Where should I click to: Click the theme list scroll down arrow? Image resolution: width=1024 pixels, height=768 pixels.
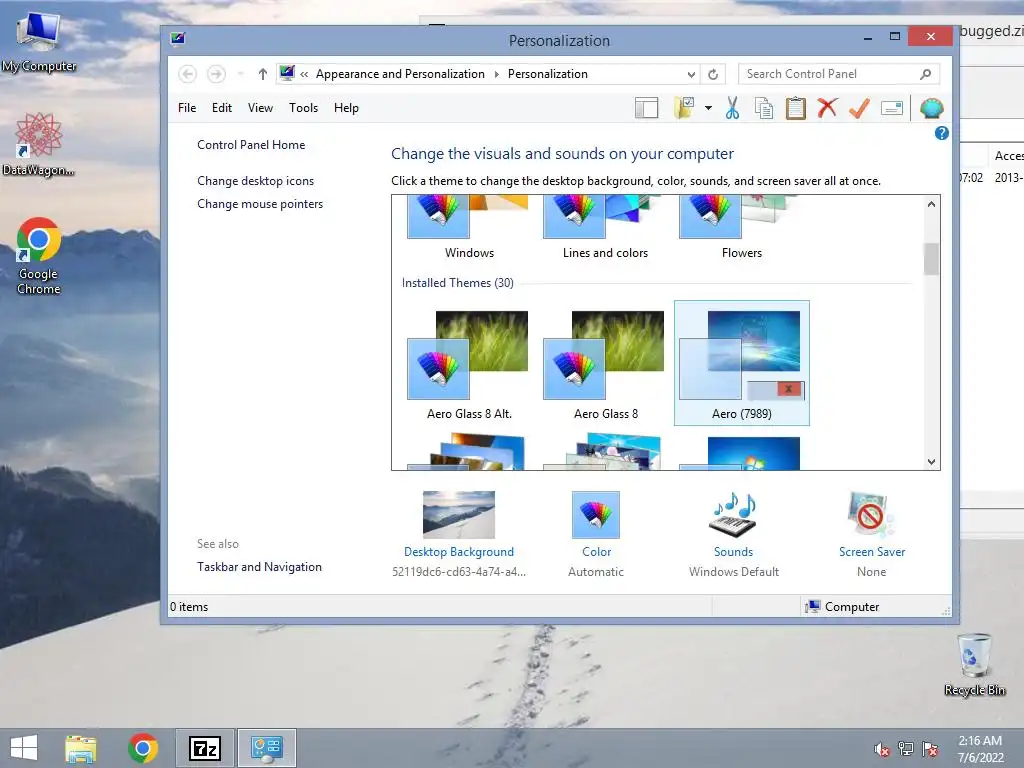(x=931, y=462)
